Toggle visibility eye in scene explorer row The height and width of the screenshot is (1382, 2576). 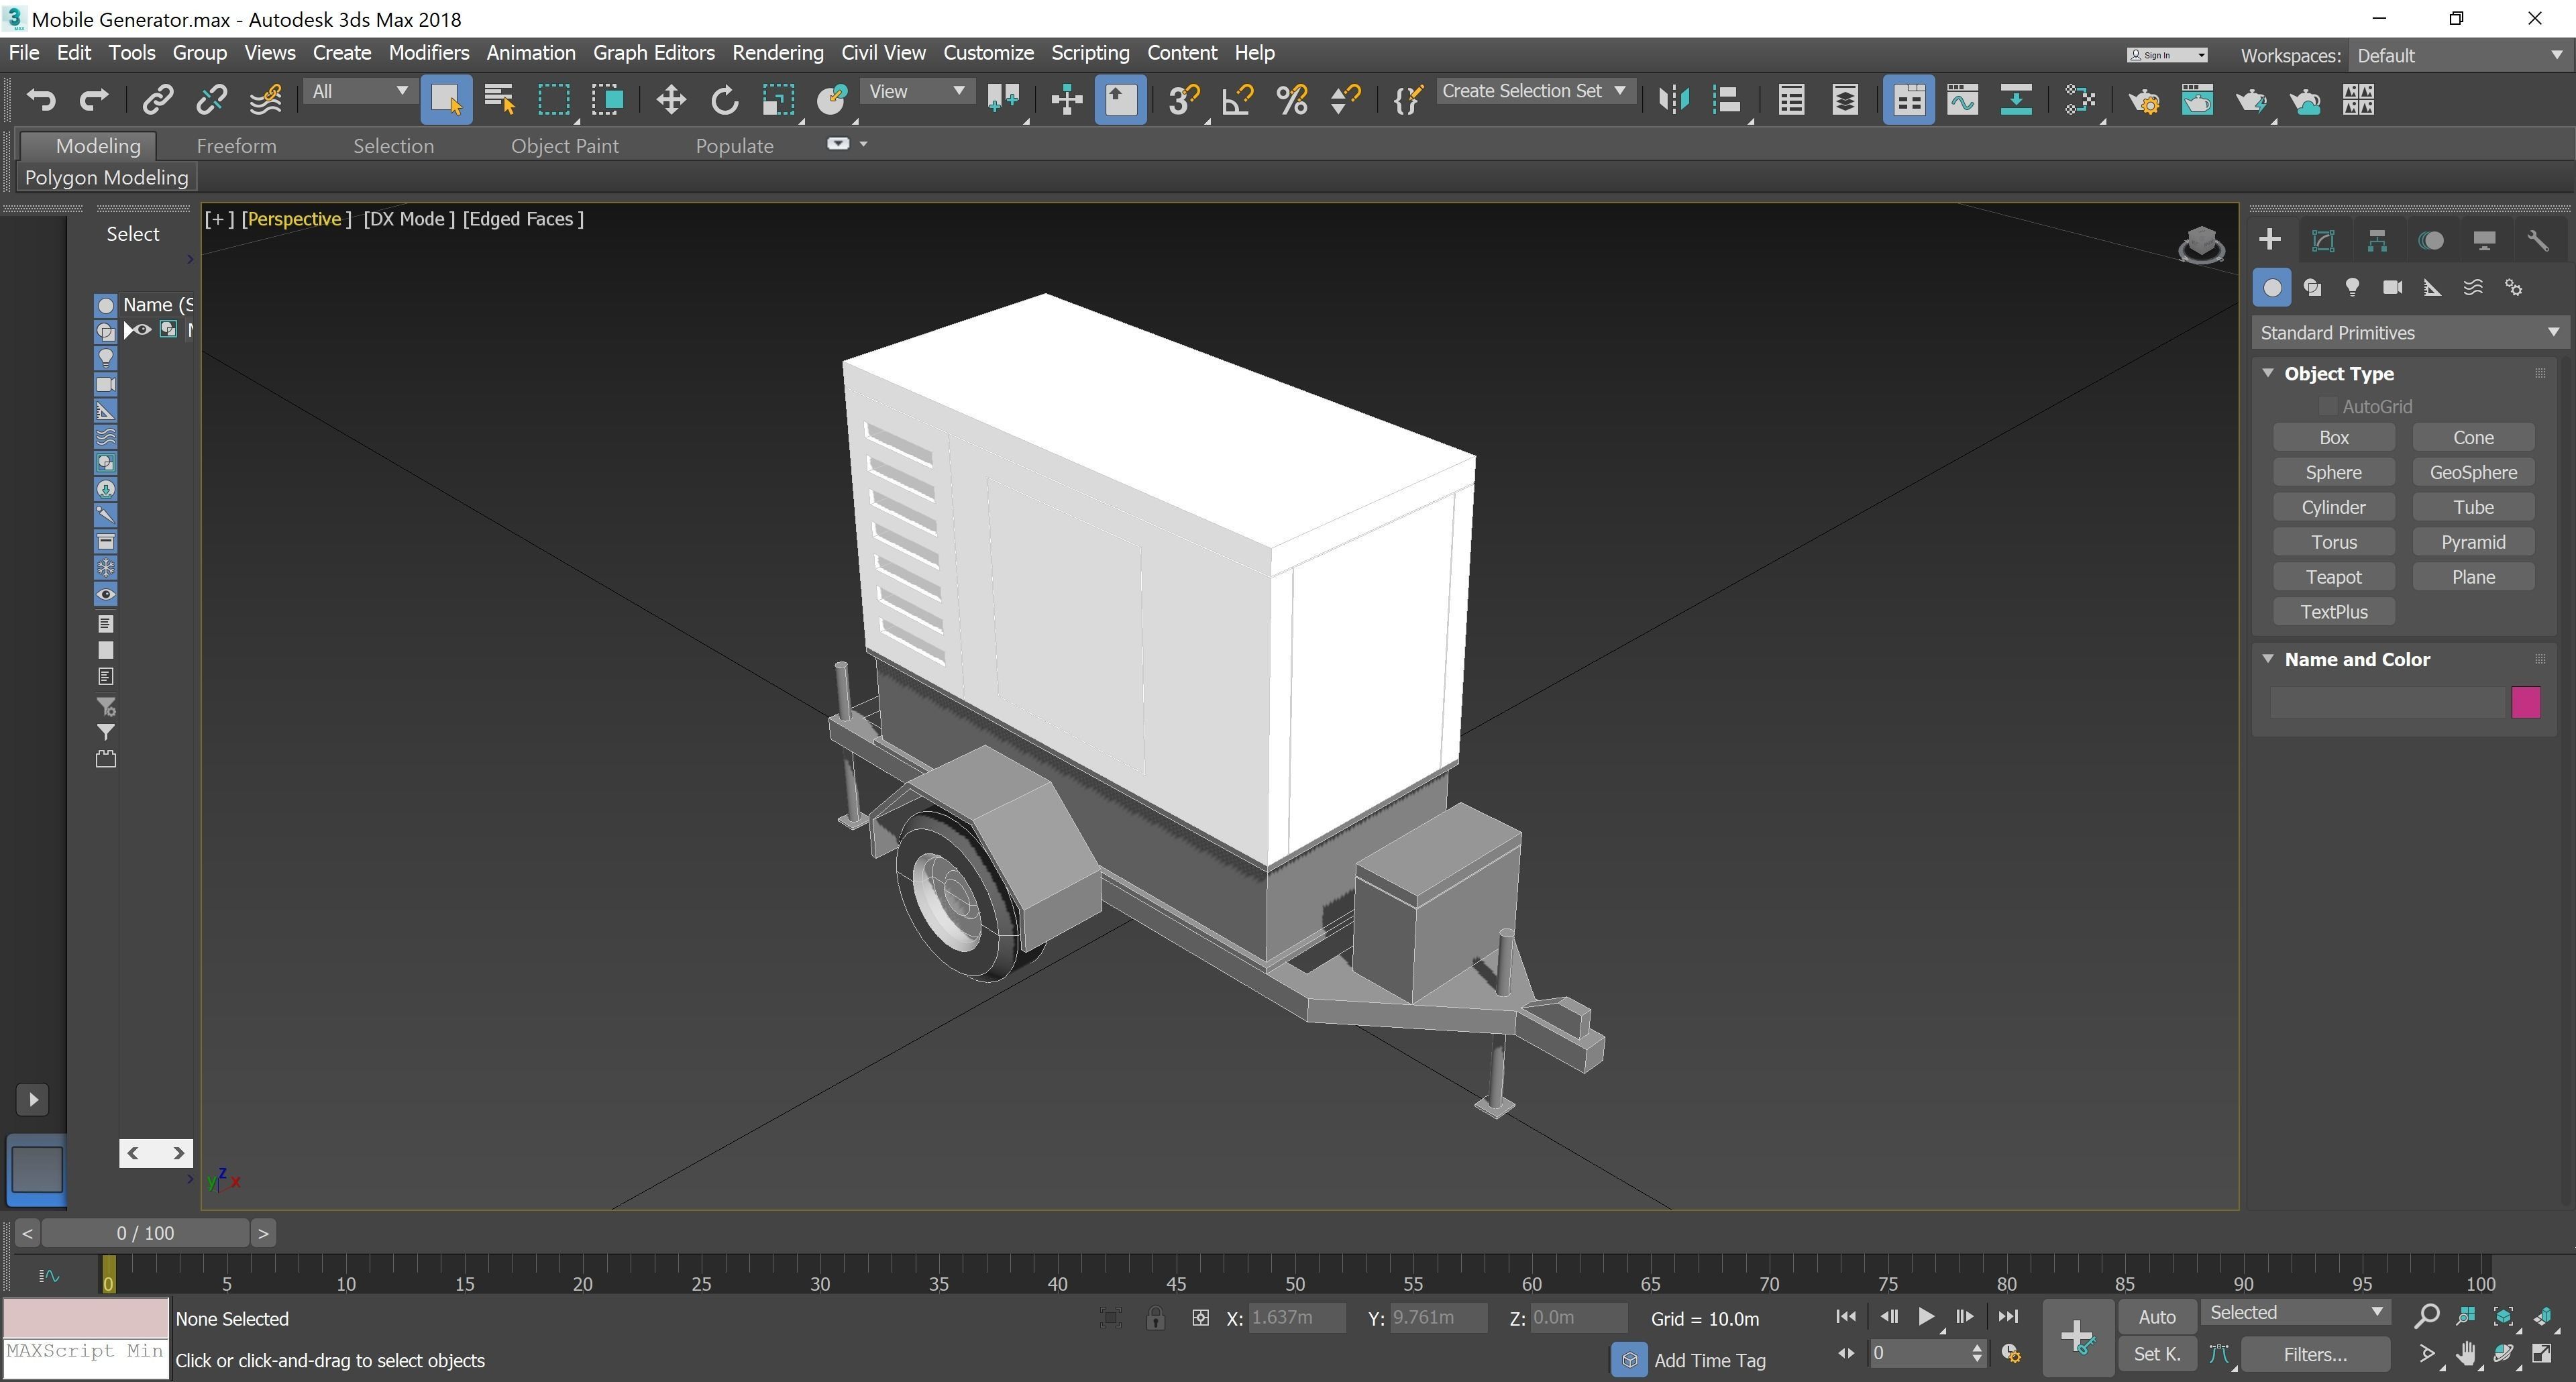(x=143, y=329)
